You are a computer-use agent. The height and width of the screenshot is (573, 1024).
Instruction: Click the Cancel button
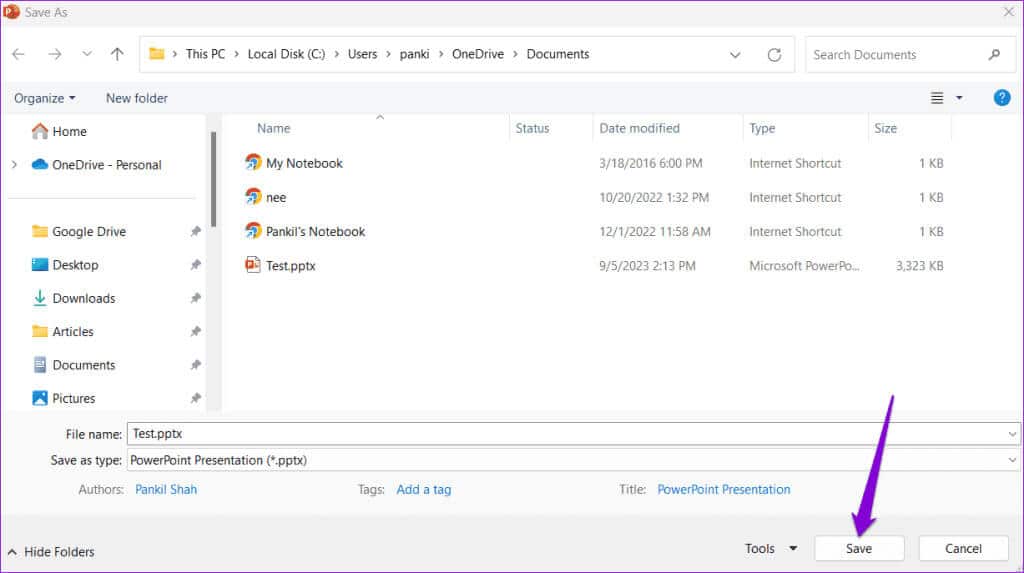click(963, 549)
